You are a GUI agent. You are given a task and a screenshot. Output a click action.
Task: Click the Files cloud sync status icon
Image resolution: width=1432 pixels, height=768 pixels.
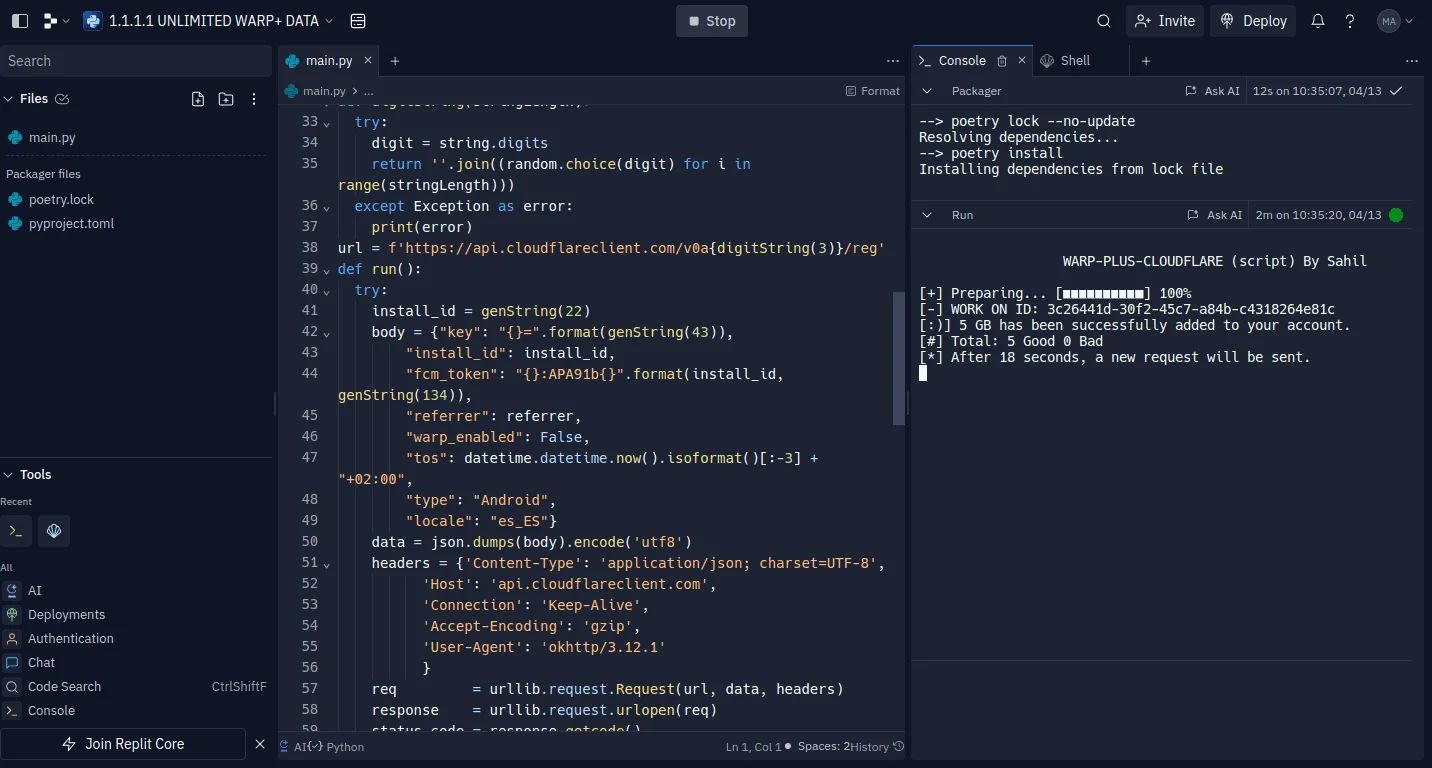pyautogui.click(x=62, y=99)
